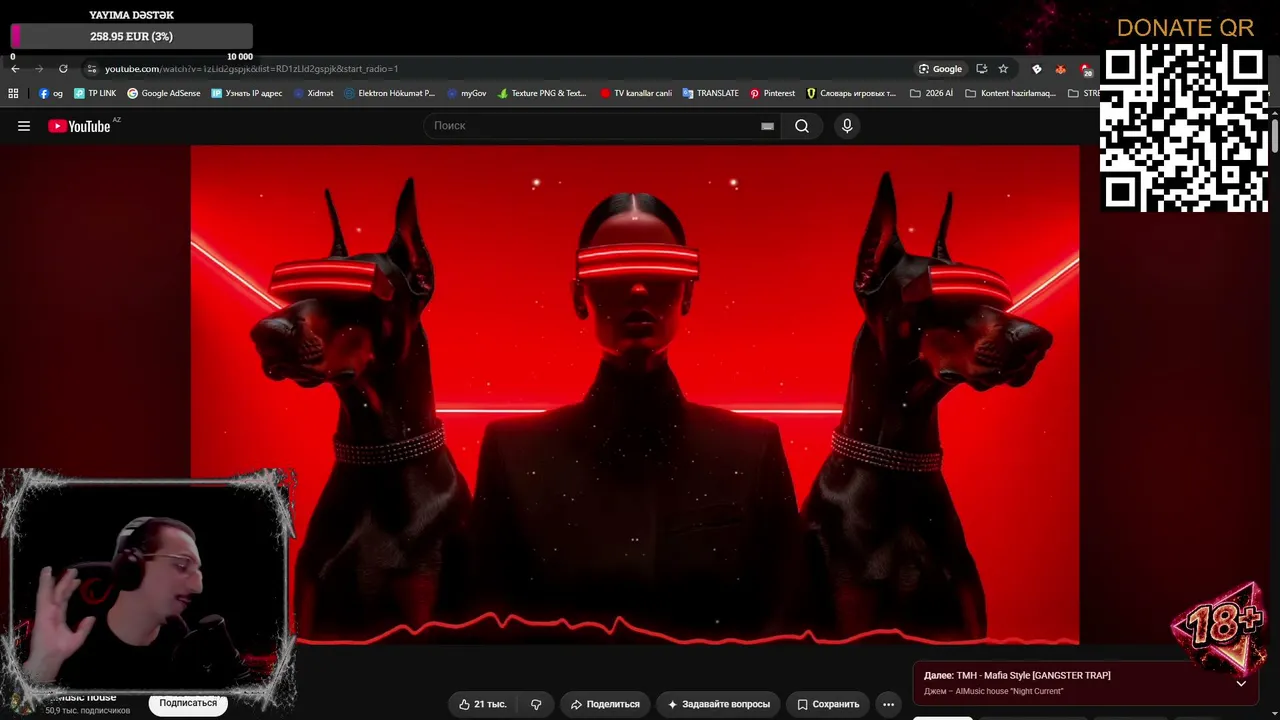Viewport: 1280px width, 720px height.
Task: Click 'Далее: TMH - Mafia Style [GANGSTER TRAP]' title
Action: 1017,676
